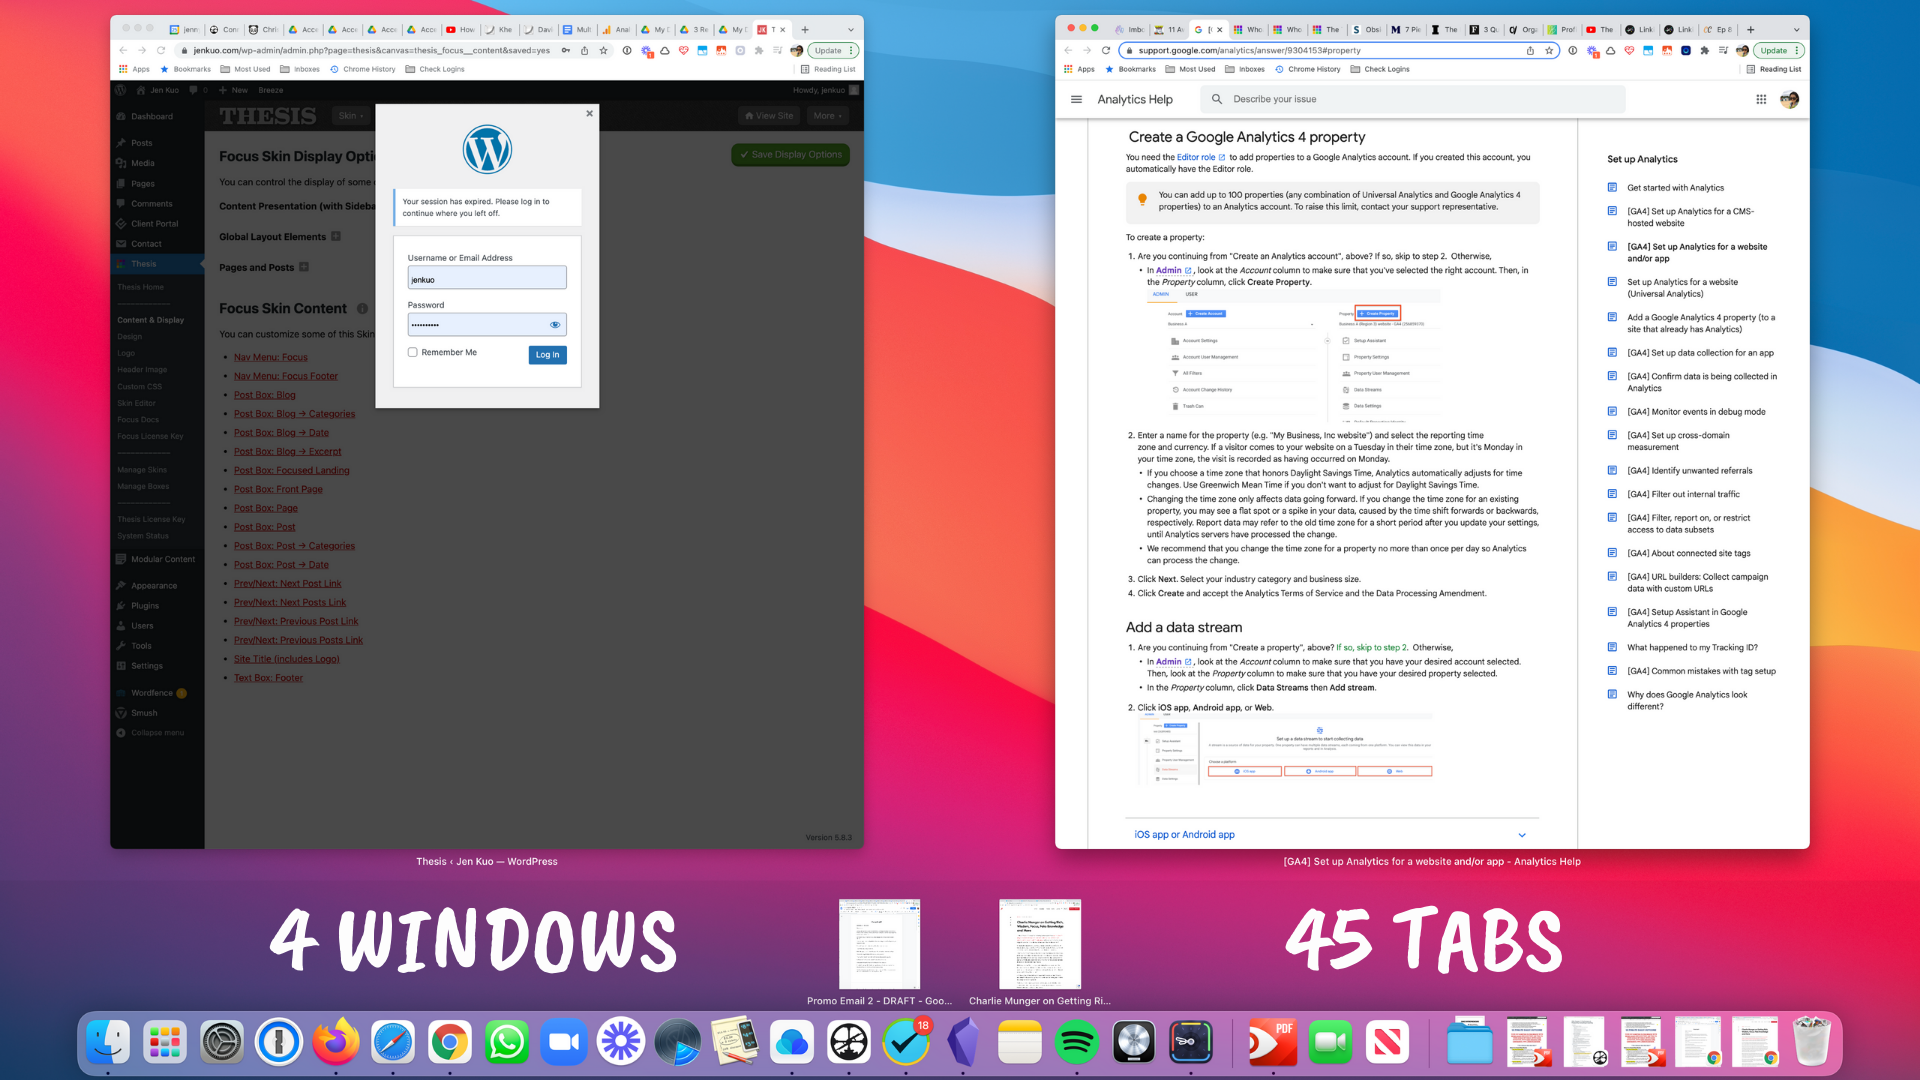Open PDF Expert from the Dock
The width and height of the screenshot is (1920, 1080).
coord(1273,1043)
